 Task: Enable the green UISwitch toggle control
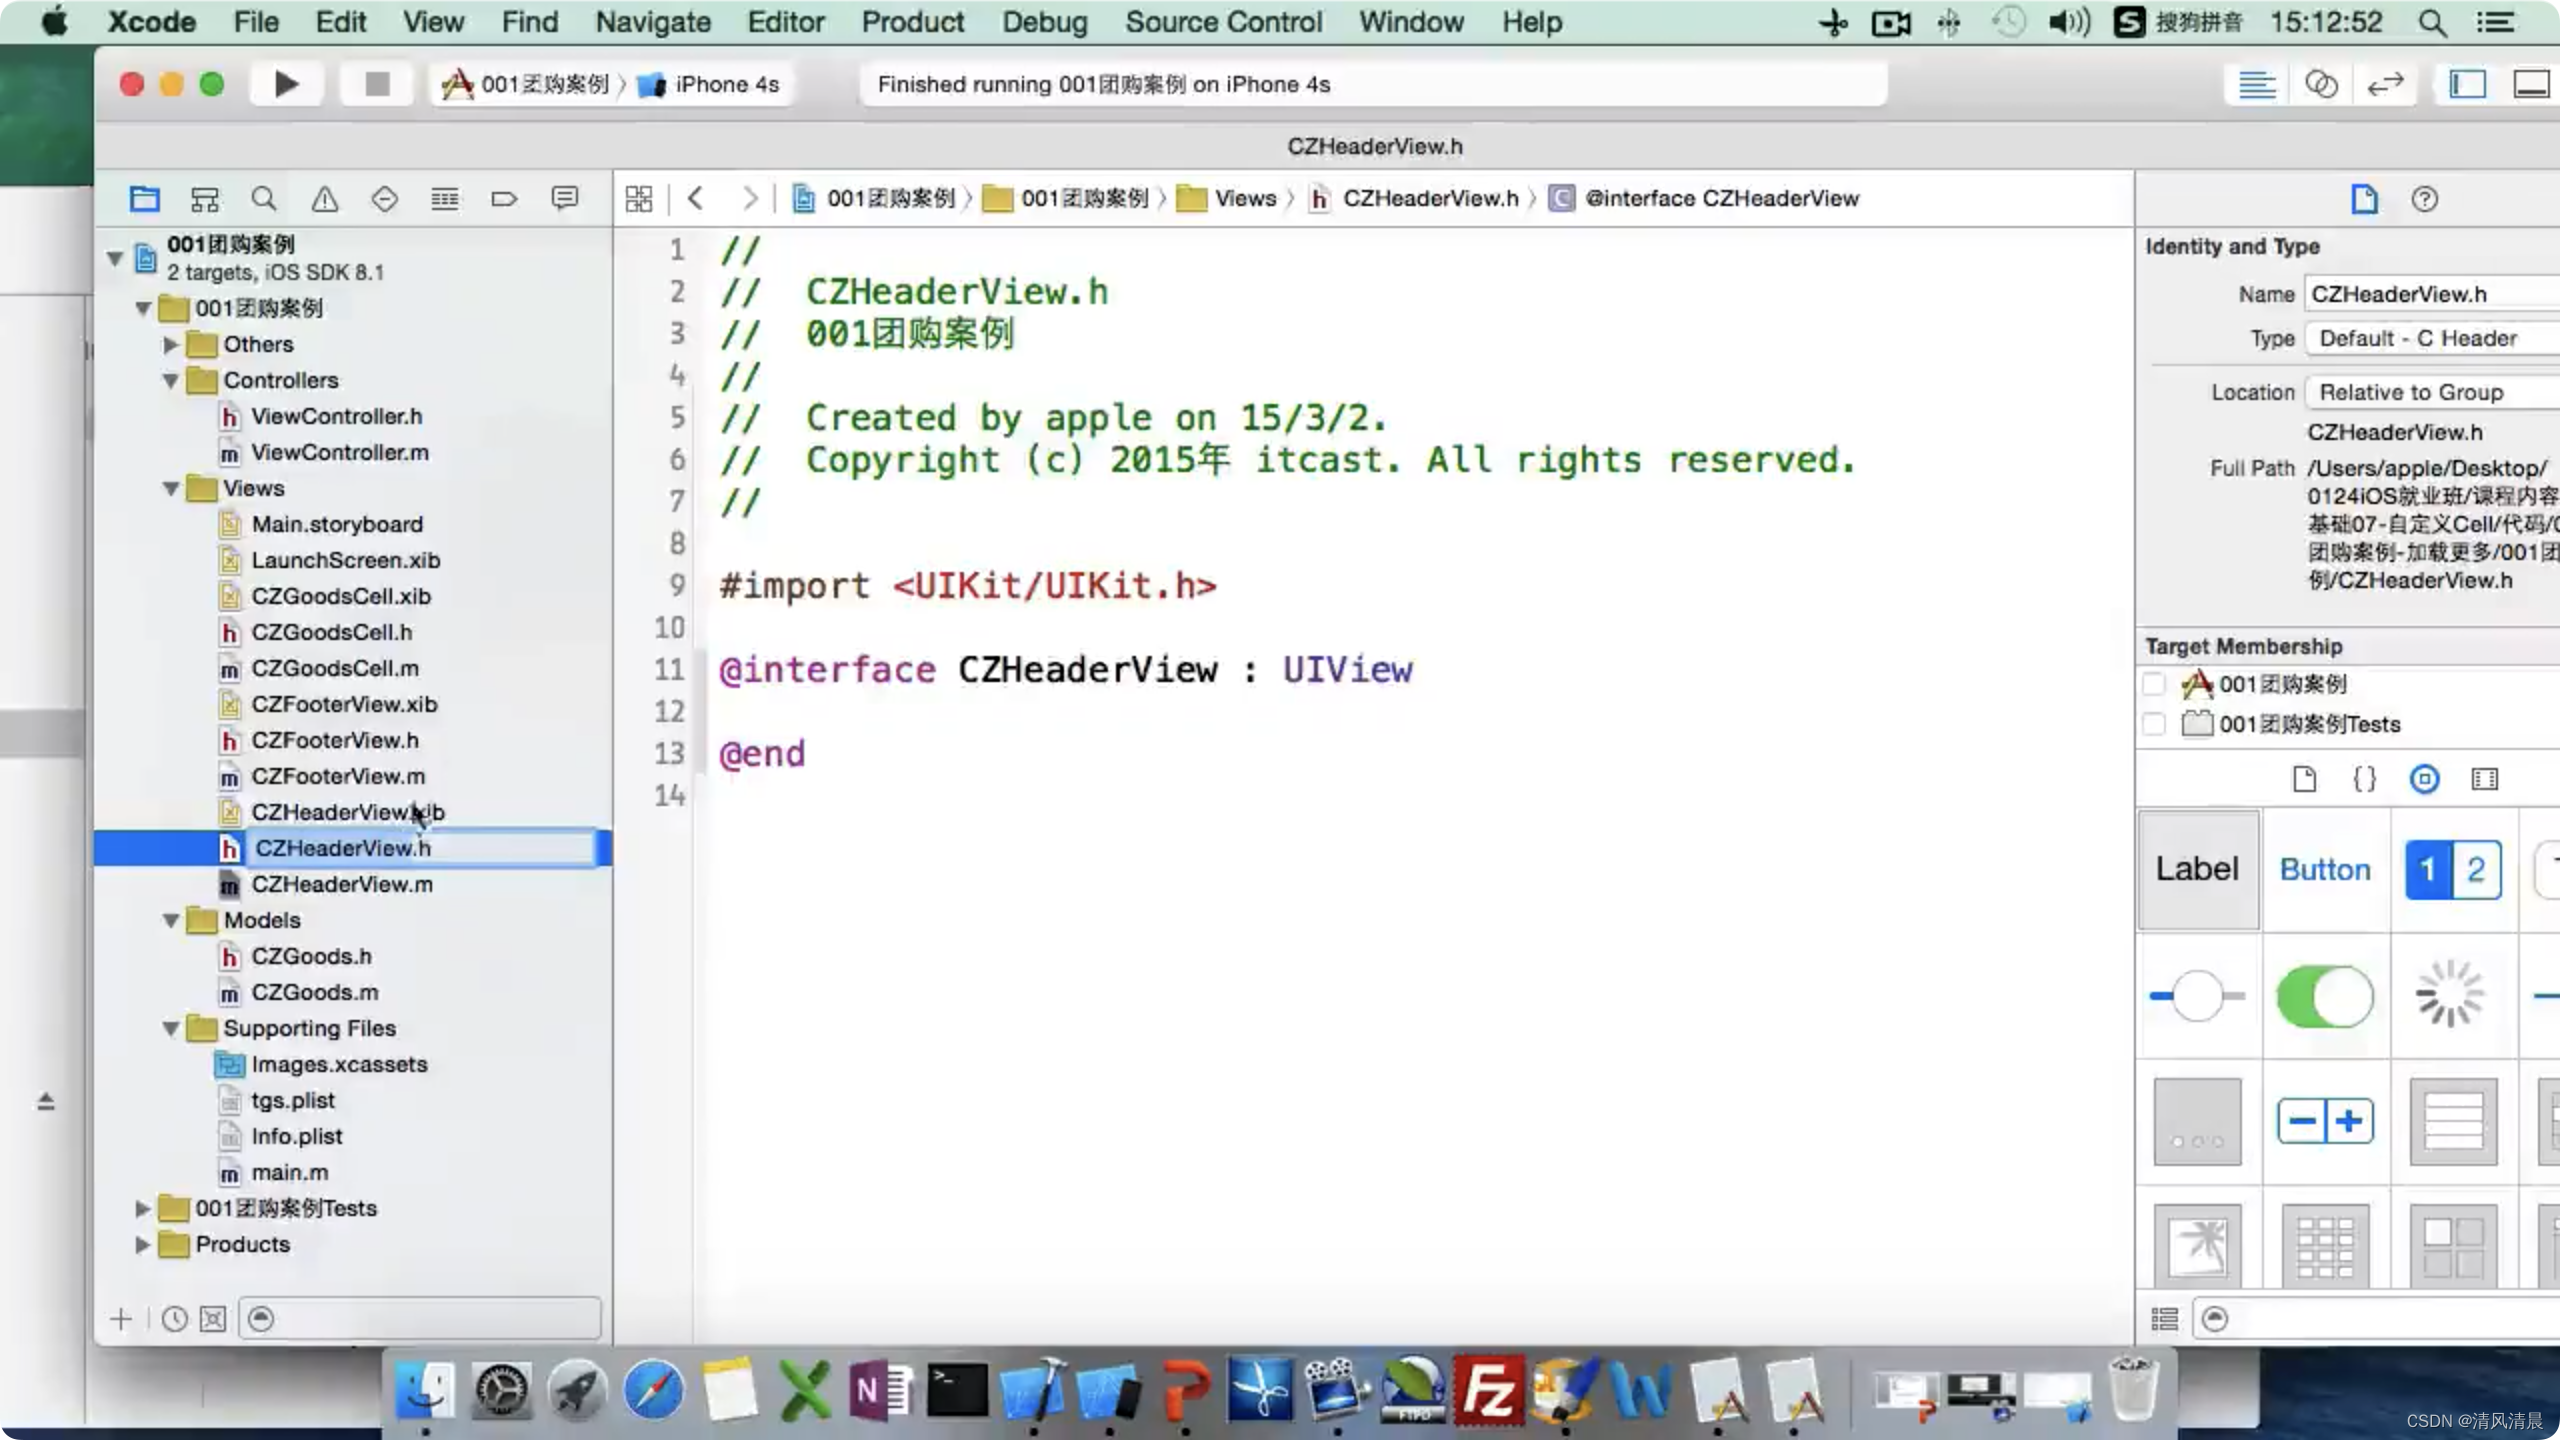point(2324,997)
